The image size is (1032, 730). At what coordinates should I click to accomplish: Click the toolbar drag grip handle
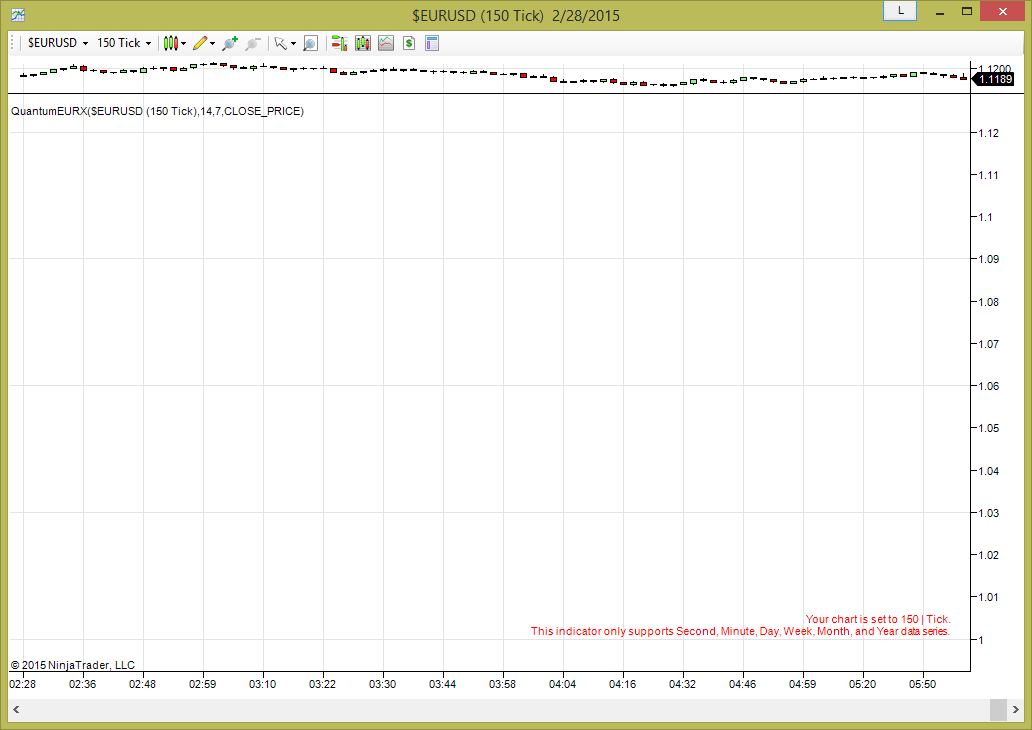pos(13,43)
